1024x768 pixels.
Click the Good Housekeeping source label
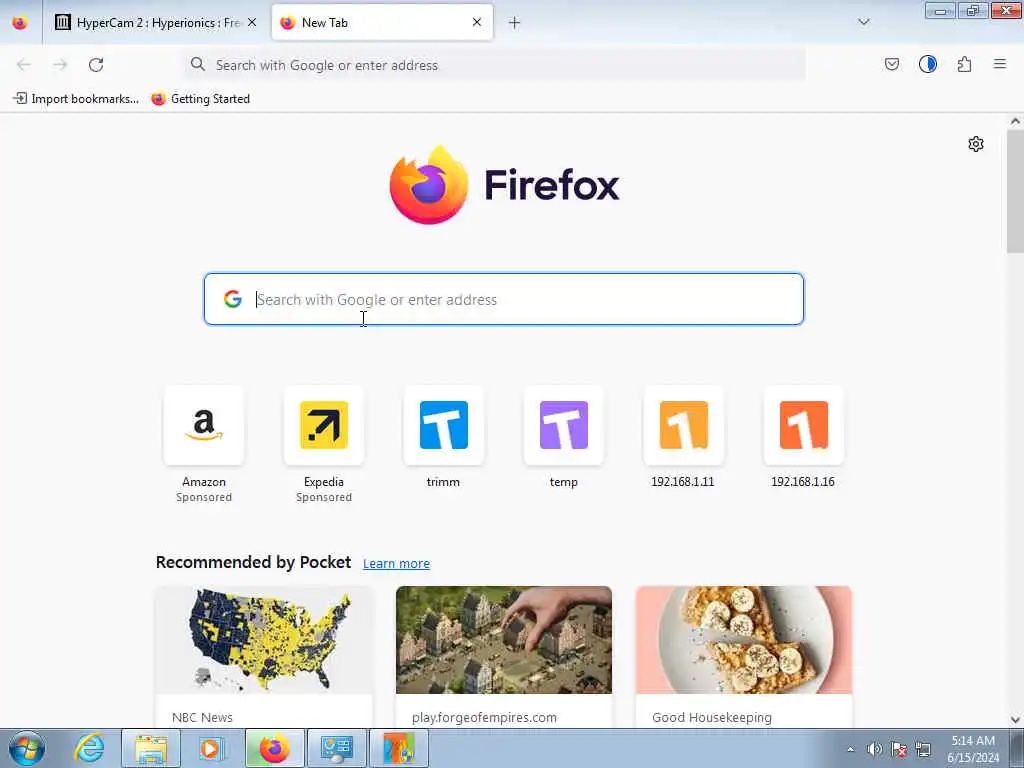tap(712, 717)
